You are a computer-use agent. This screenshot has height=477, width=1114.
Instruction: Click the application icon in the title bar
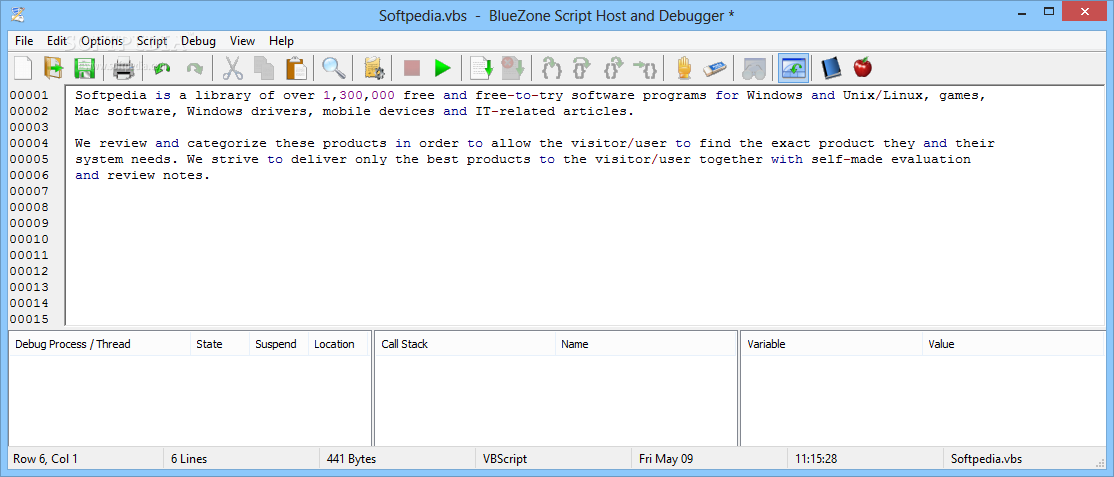tap(19, 13)
